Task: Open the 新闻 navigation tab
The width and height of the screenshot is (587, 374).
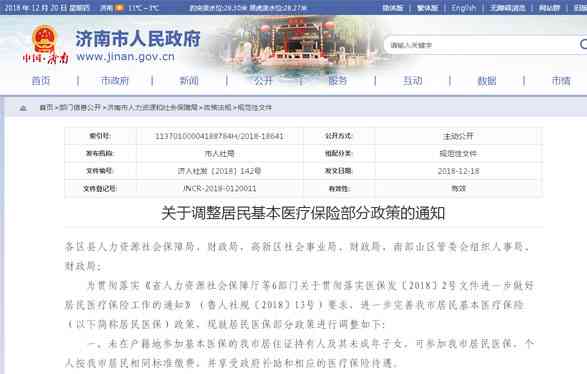Action: (189, 80)
